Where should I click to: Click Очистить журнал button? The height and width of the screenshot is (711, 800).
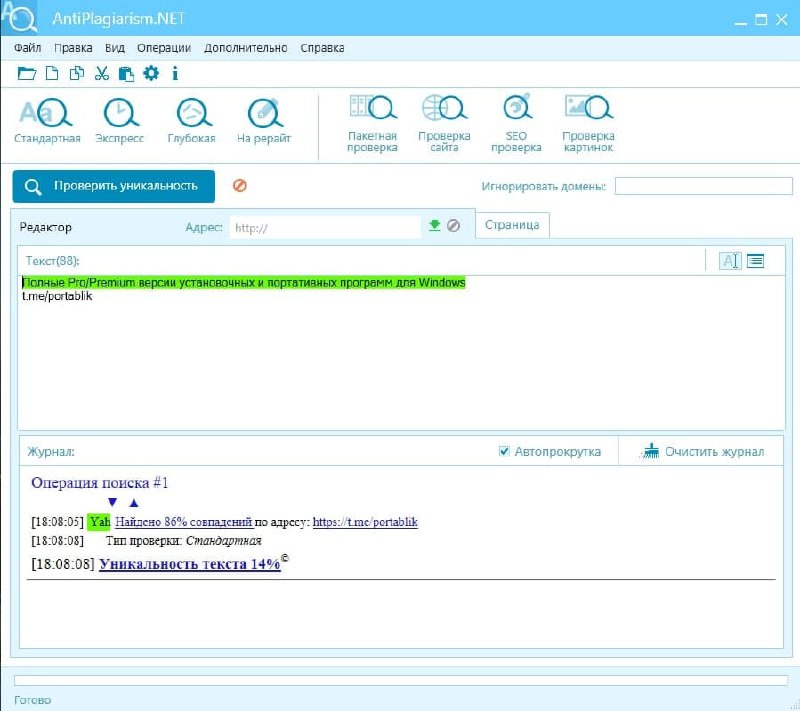point(702,451)
